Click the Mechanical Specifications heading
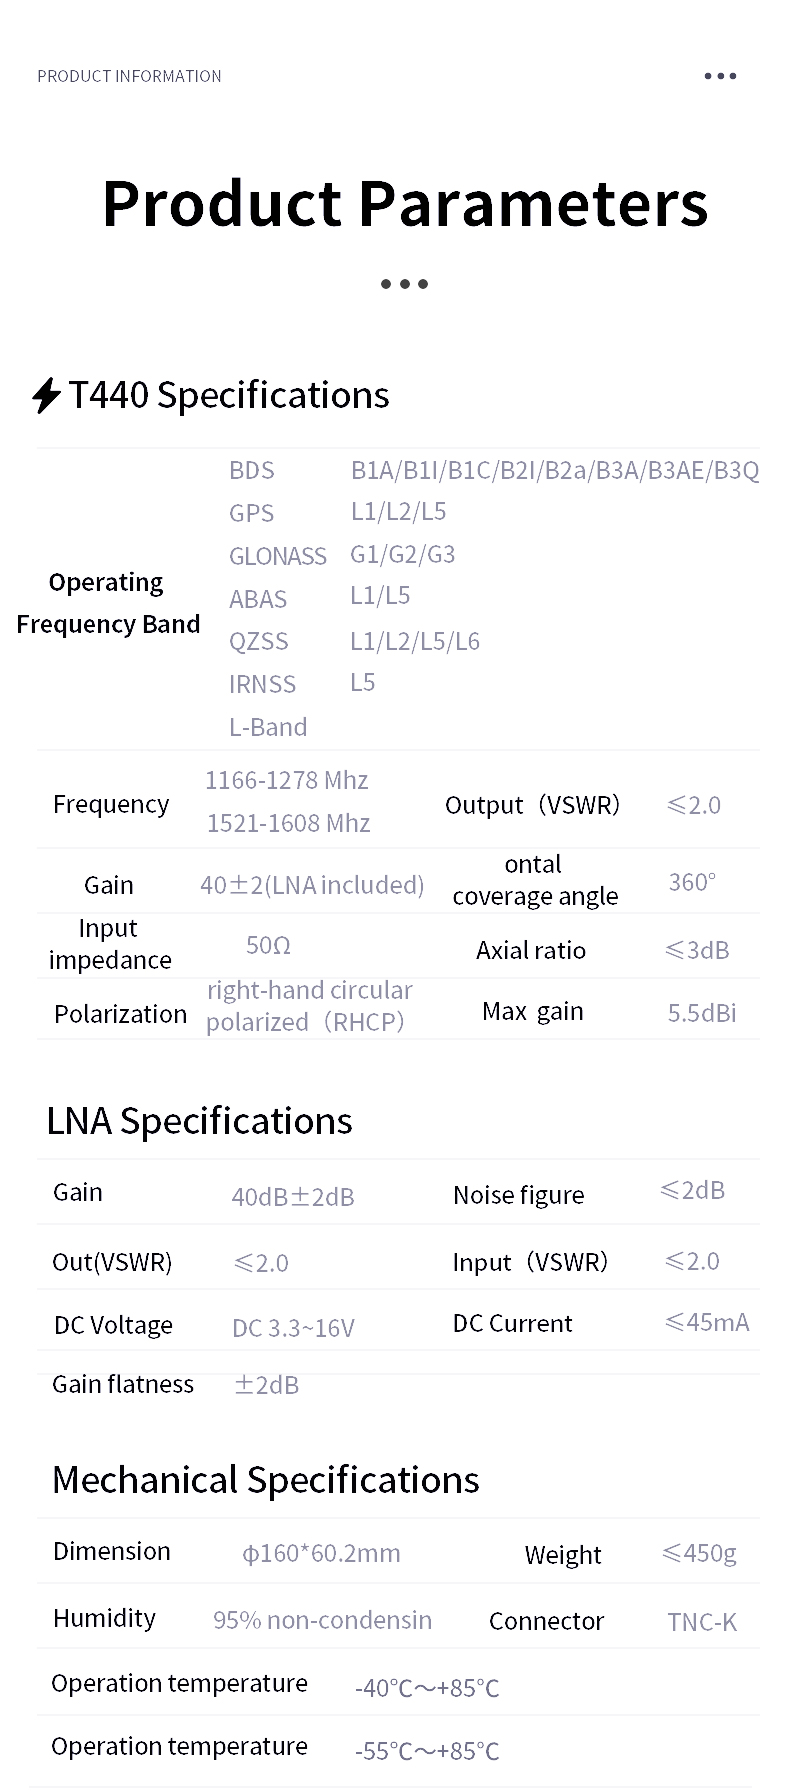Image resolution: width=790 pixels, height=1791 pixels. [265, 1480]
